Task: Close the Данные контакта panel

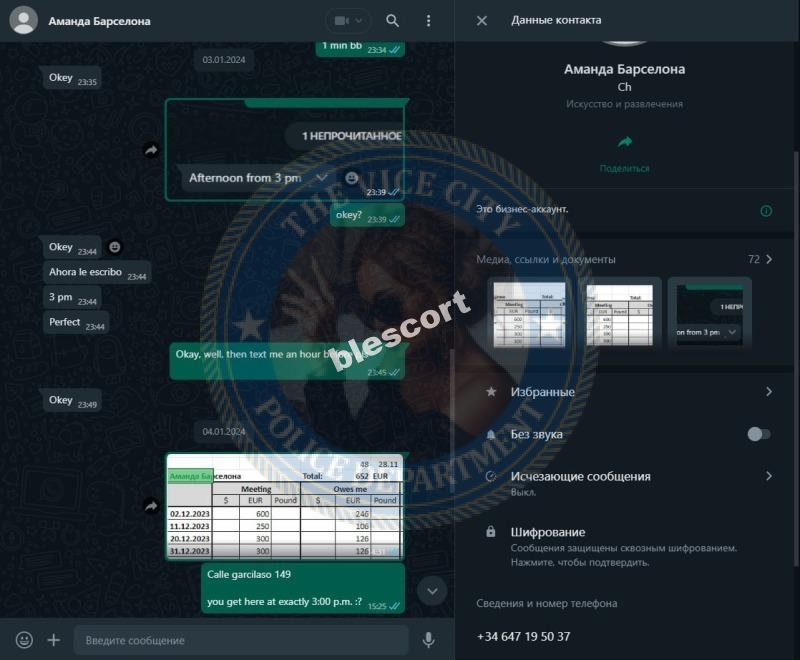Action: [x=482, y=21]
